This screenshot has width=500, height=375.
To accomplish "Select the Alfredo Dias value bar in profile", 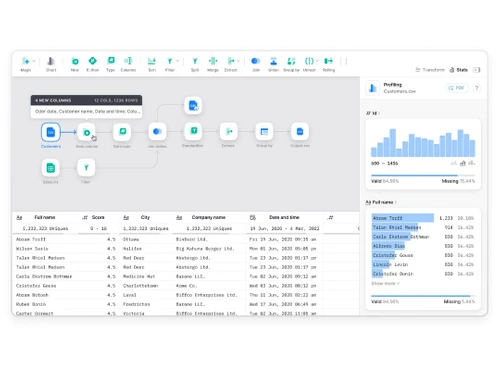I will click(388, 246).
